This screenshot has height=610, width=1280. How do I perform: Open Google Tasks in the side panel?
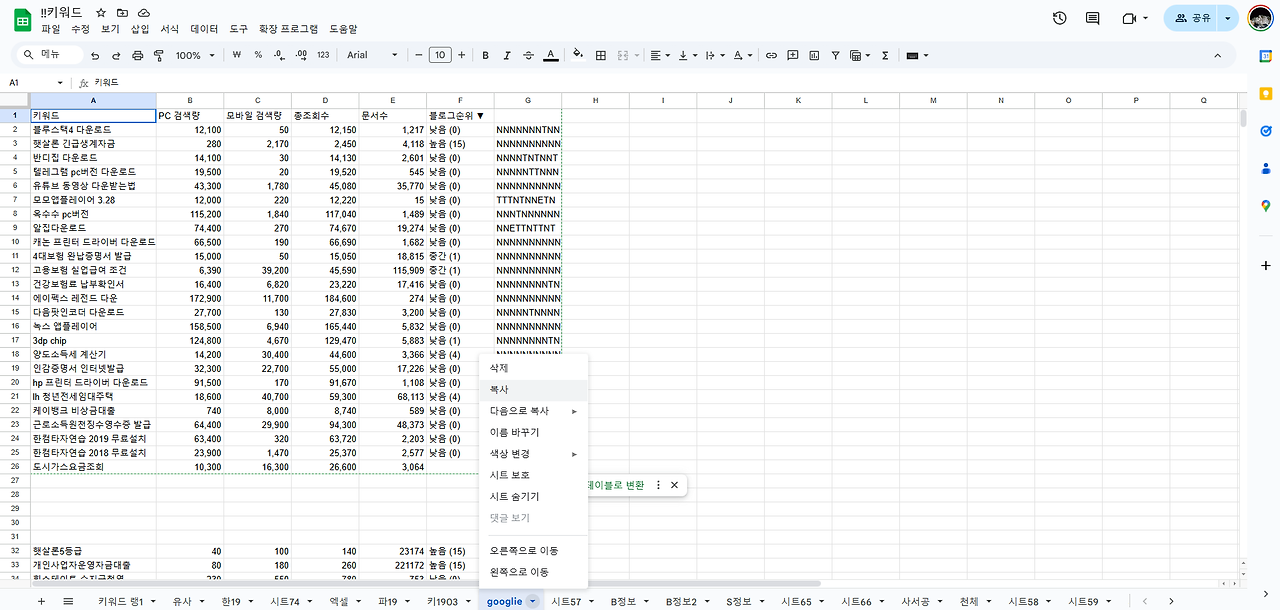coord(1265,130)
